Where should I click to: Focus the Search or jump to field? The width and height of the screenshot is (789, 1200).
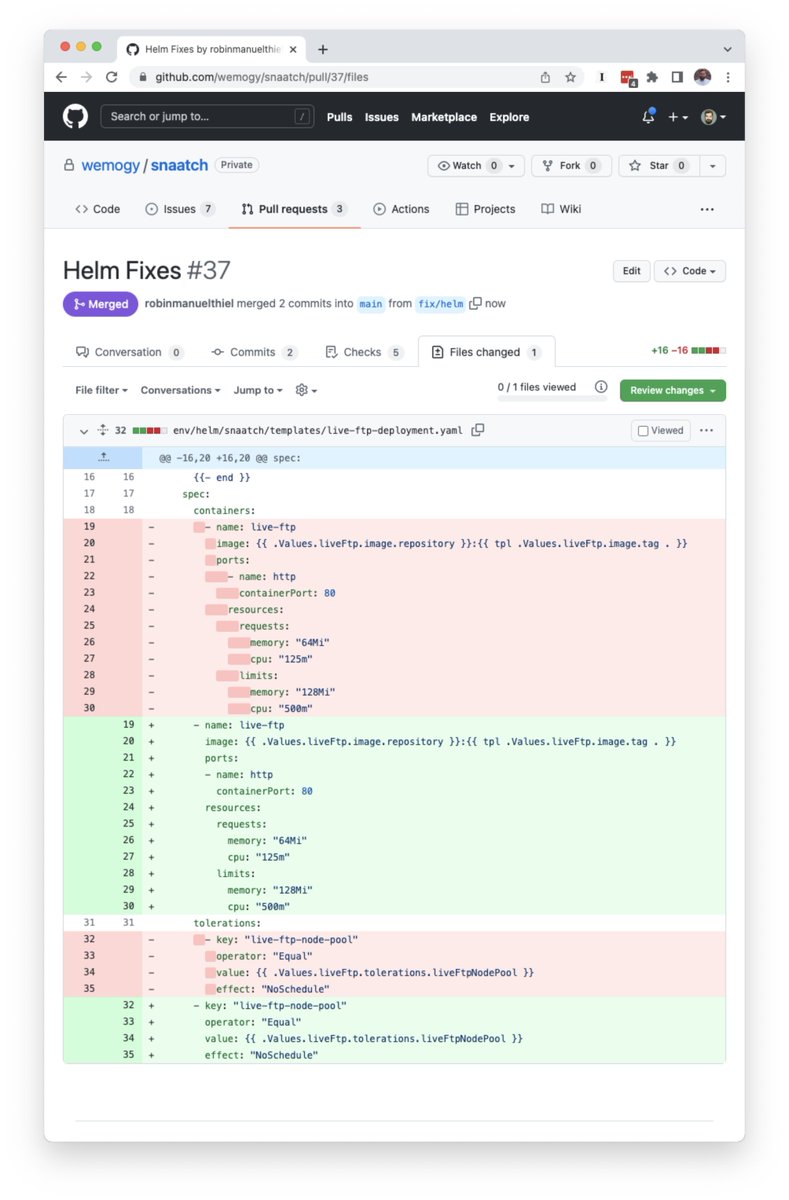(x=207, y=116)
